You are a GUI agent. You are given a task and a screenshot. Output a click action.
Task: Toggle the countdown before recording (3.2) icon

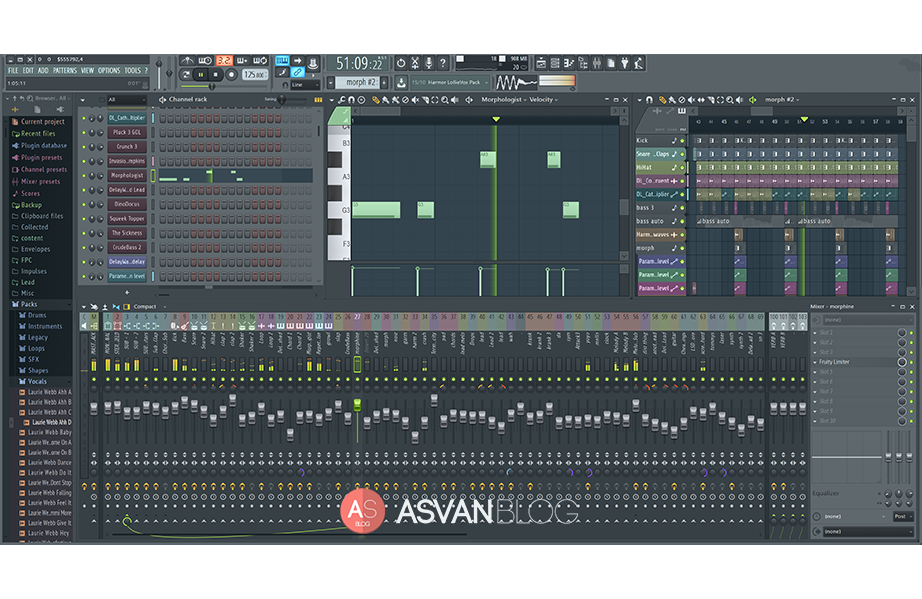pyautogui.click(x=224, y=61)
